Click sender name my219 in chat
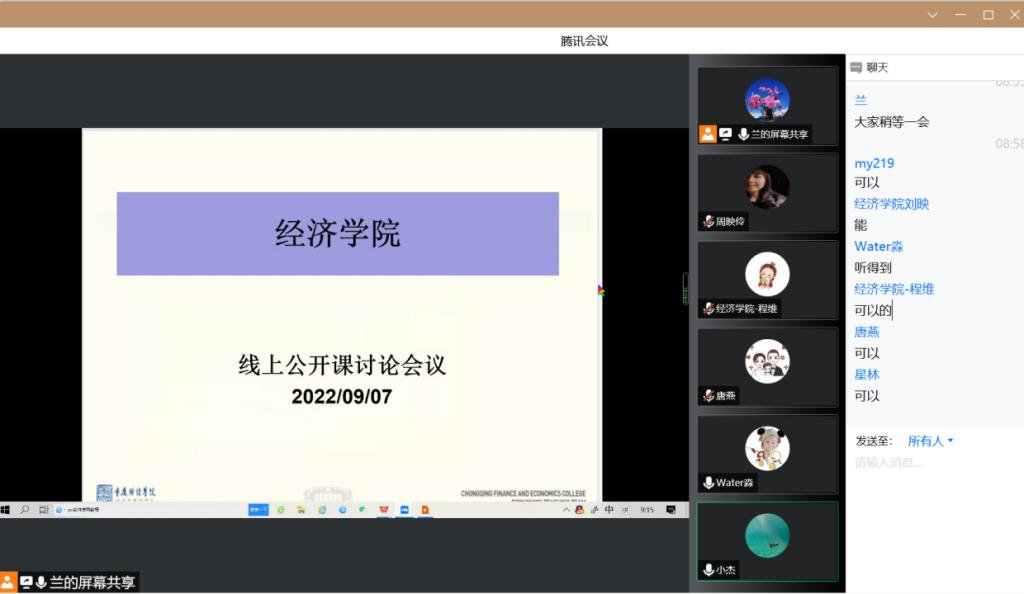Image resolution: width=1024 pixels, height=594 pixels. tap(874, 163)
